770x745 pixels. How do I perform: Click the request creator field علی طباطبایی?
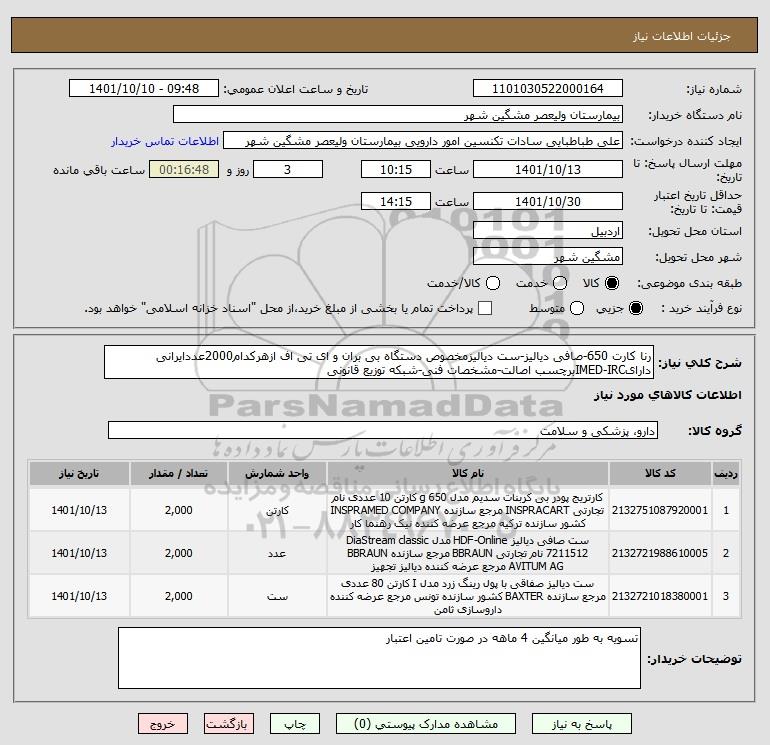pos(423,140)
